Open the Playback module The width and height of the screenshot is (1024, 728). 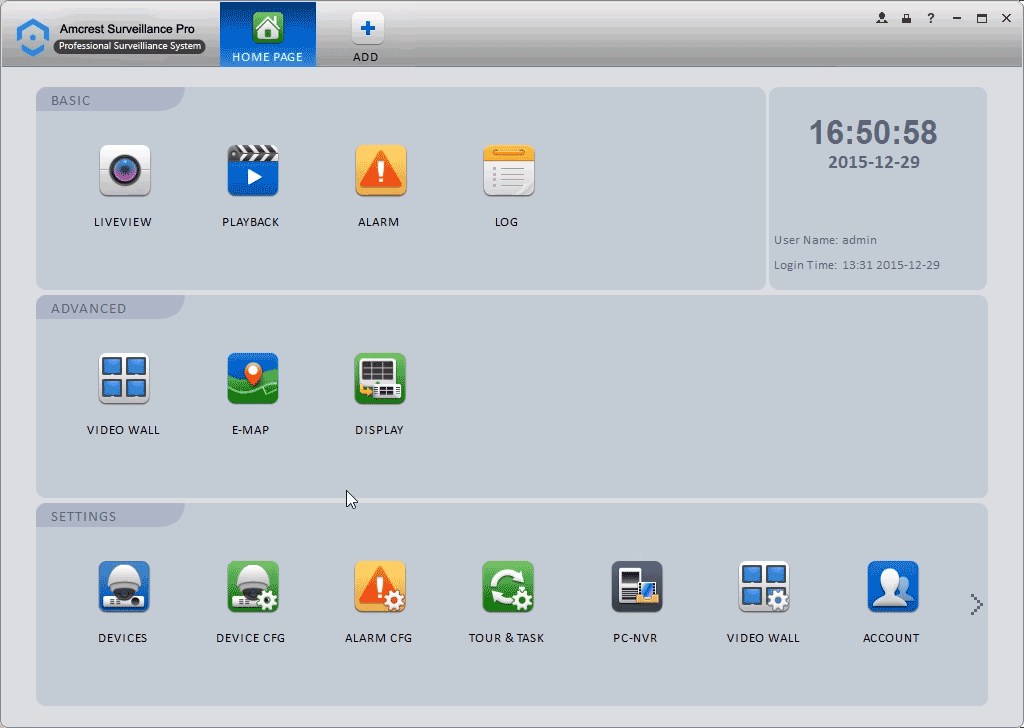click(x=253, y=170)
